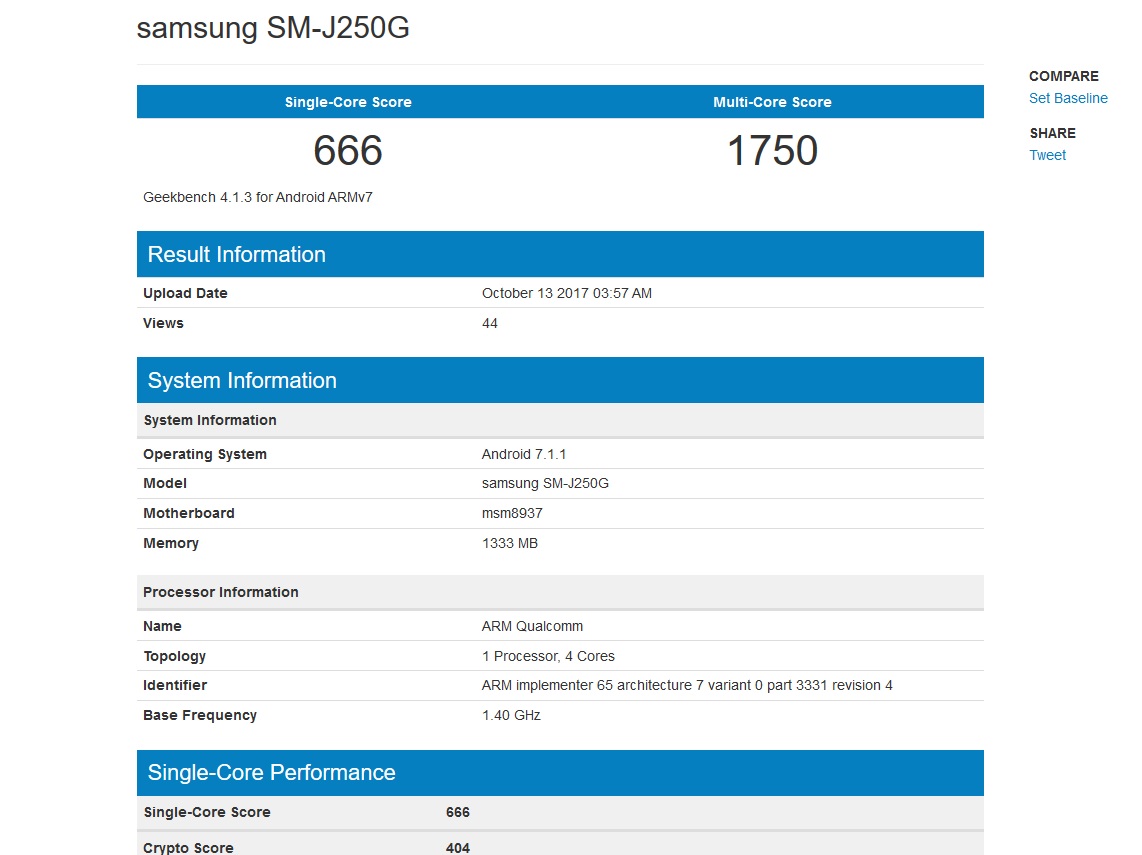Image resolution: width=1142 pixels, height=855 pixels.
Task: Select the Operating System label
Action: 205,454
